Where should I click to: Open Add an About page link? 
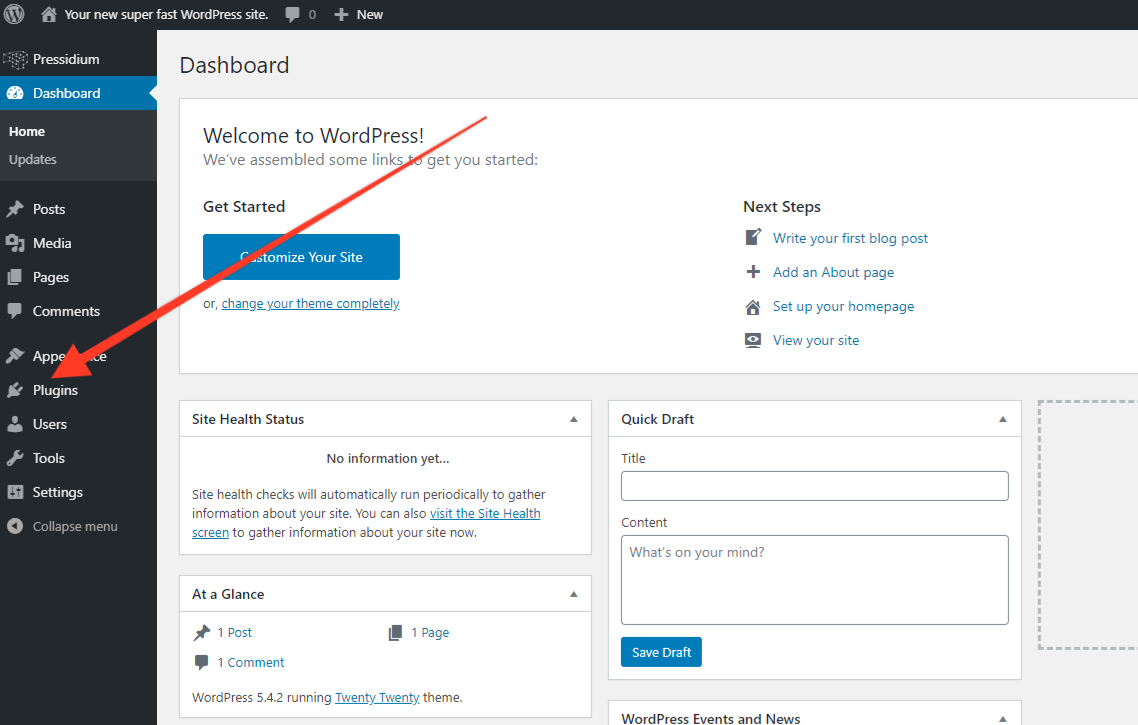pos(833,272)
